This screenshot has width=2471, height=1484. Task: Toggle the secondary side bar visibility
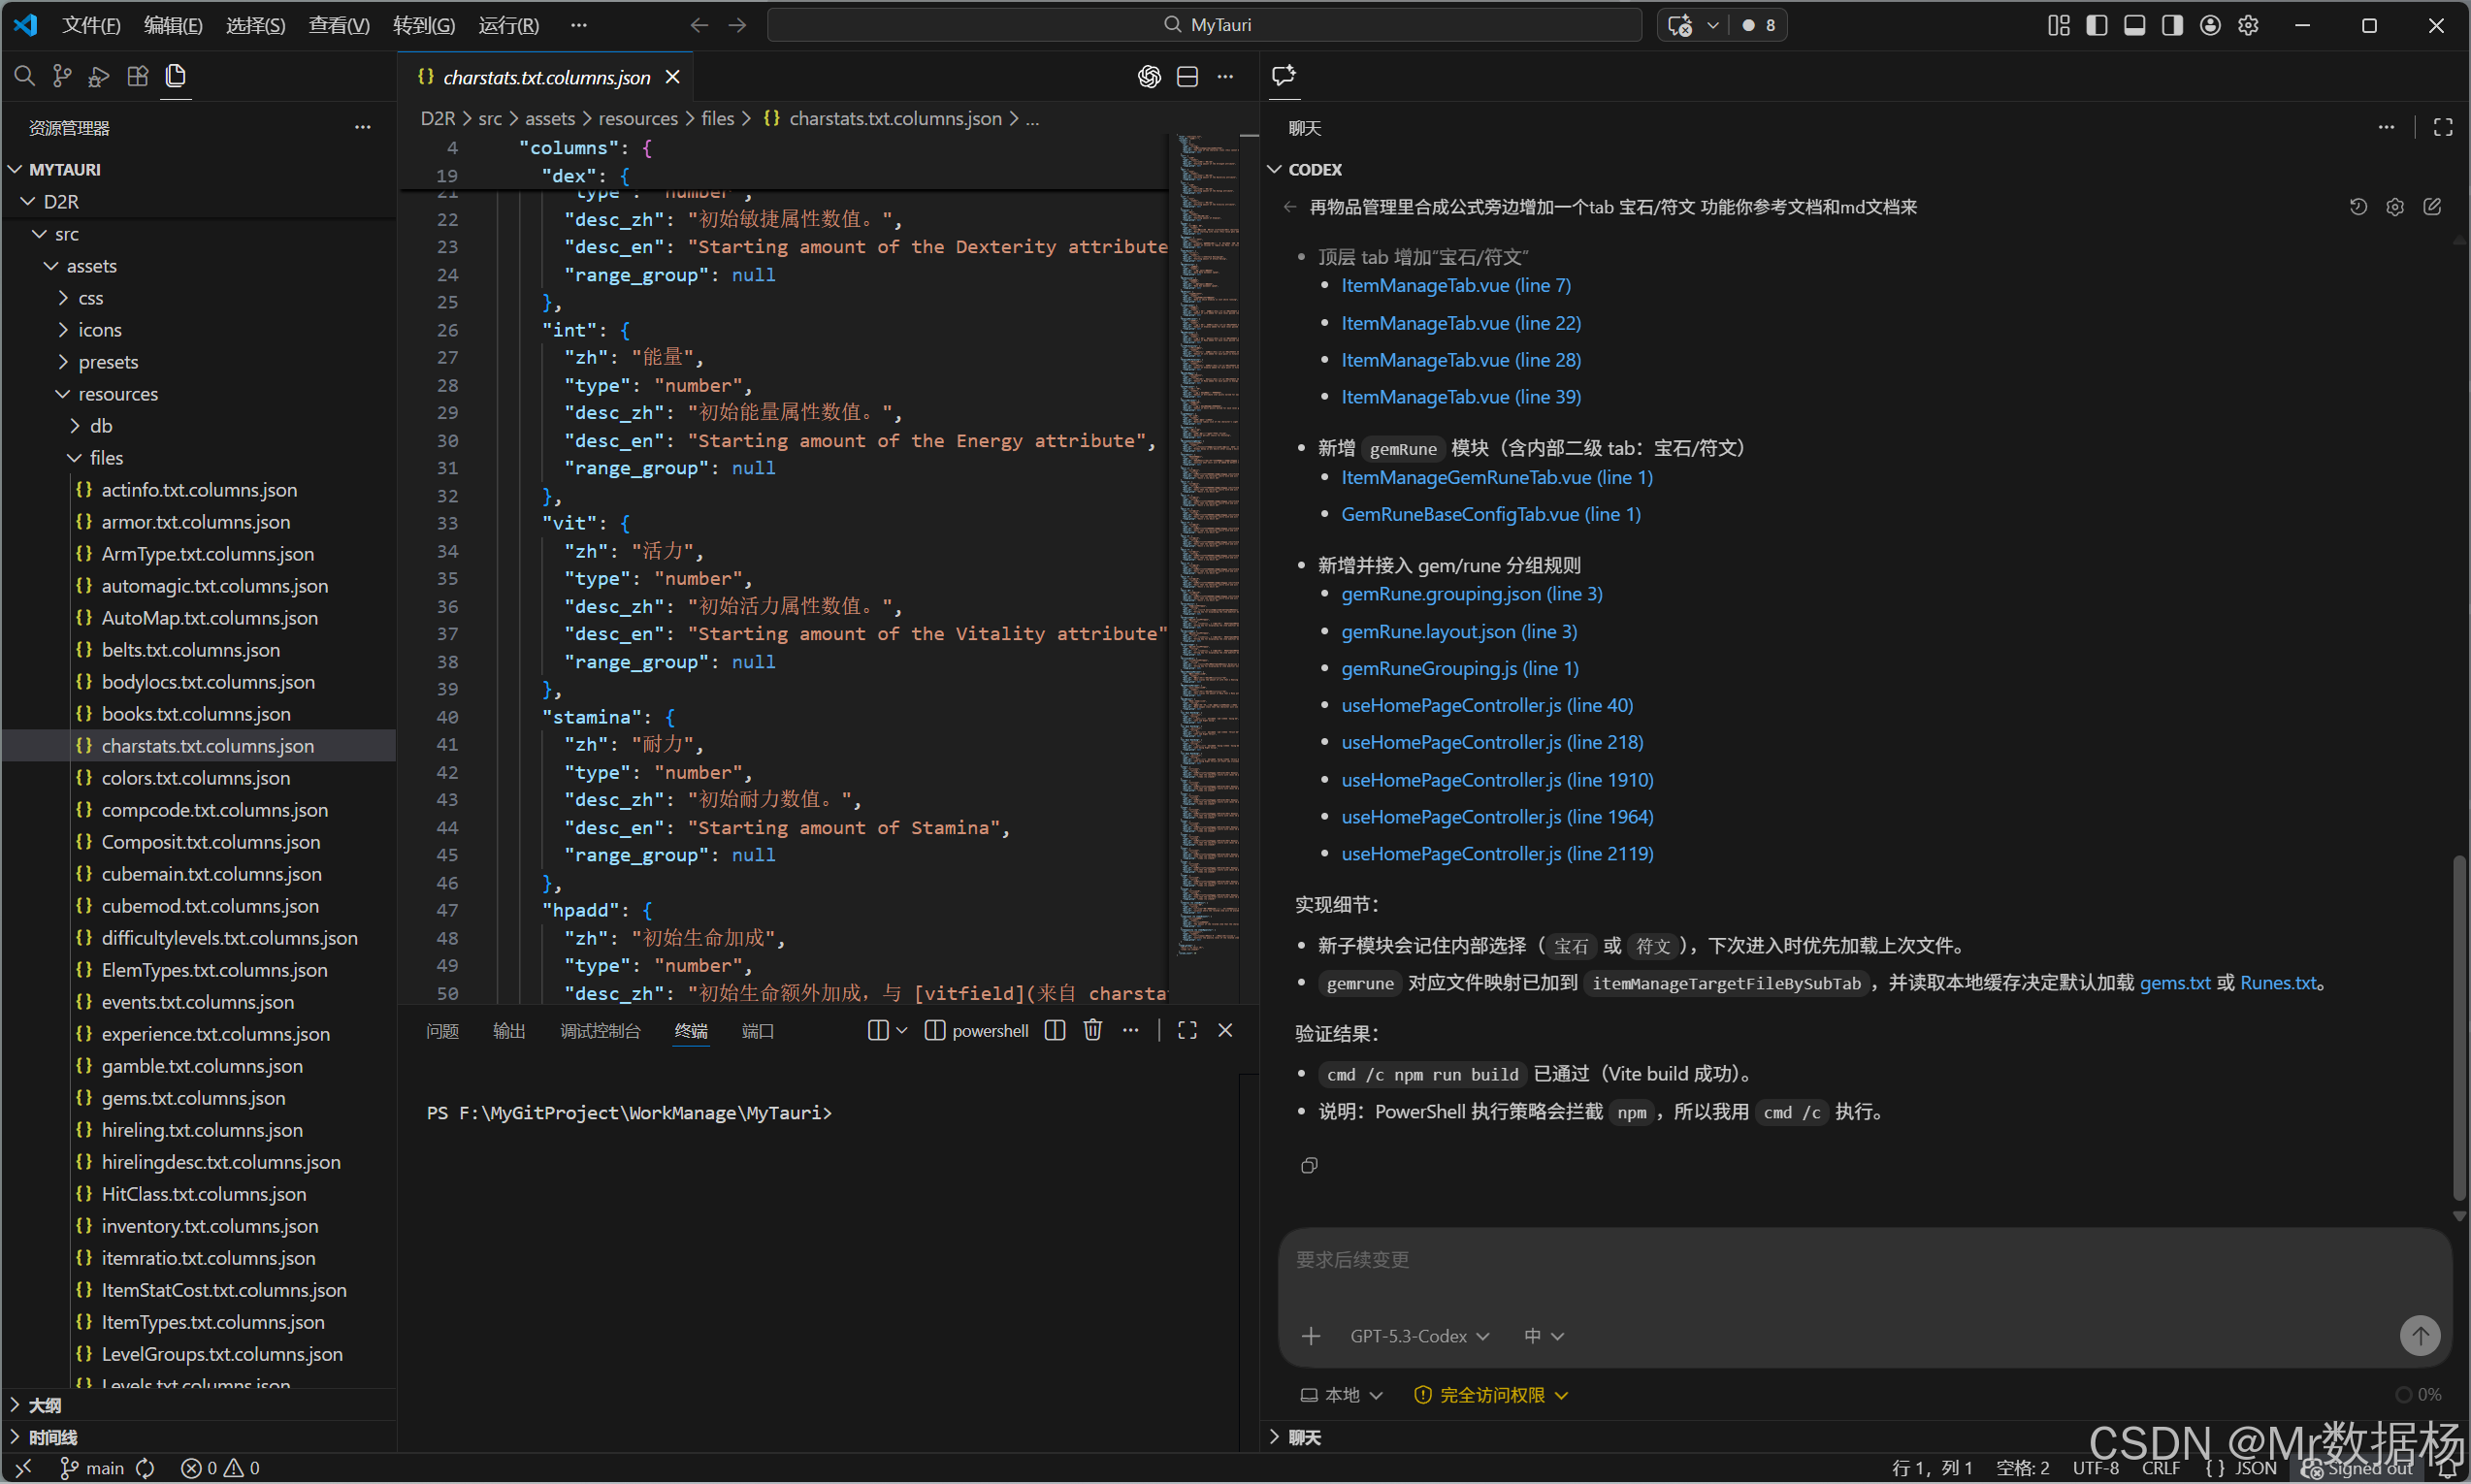tap(2172, 25)
